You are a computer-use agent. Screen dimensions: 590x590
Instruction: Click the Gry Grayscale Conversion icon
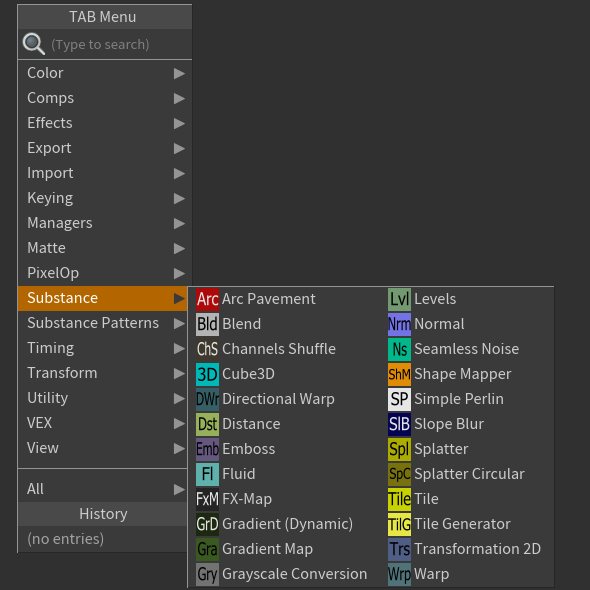[x=207, y=574]
